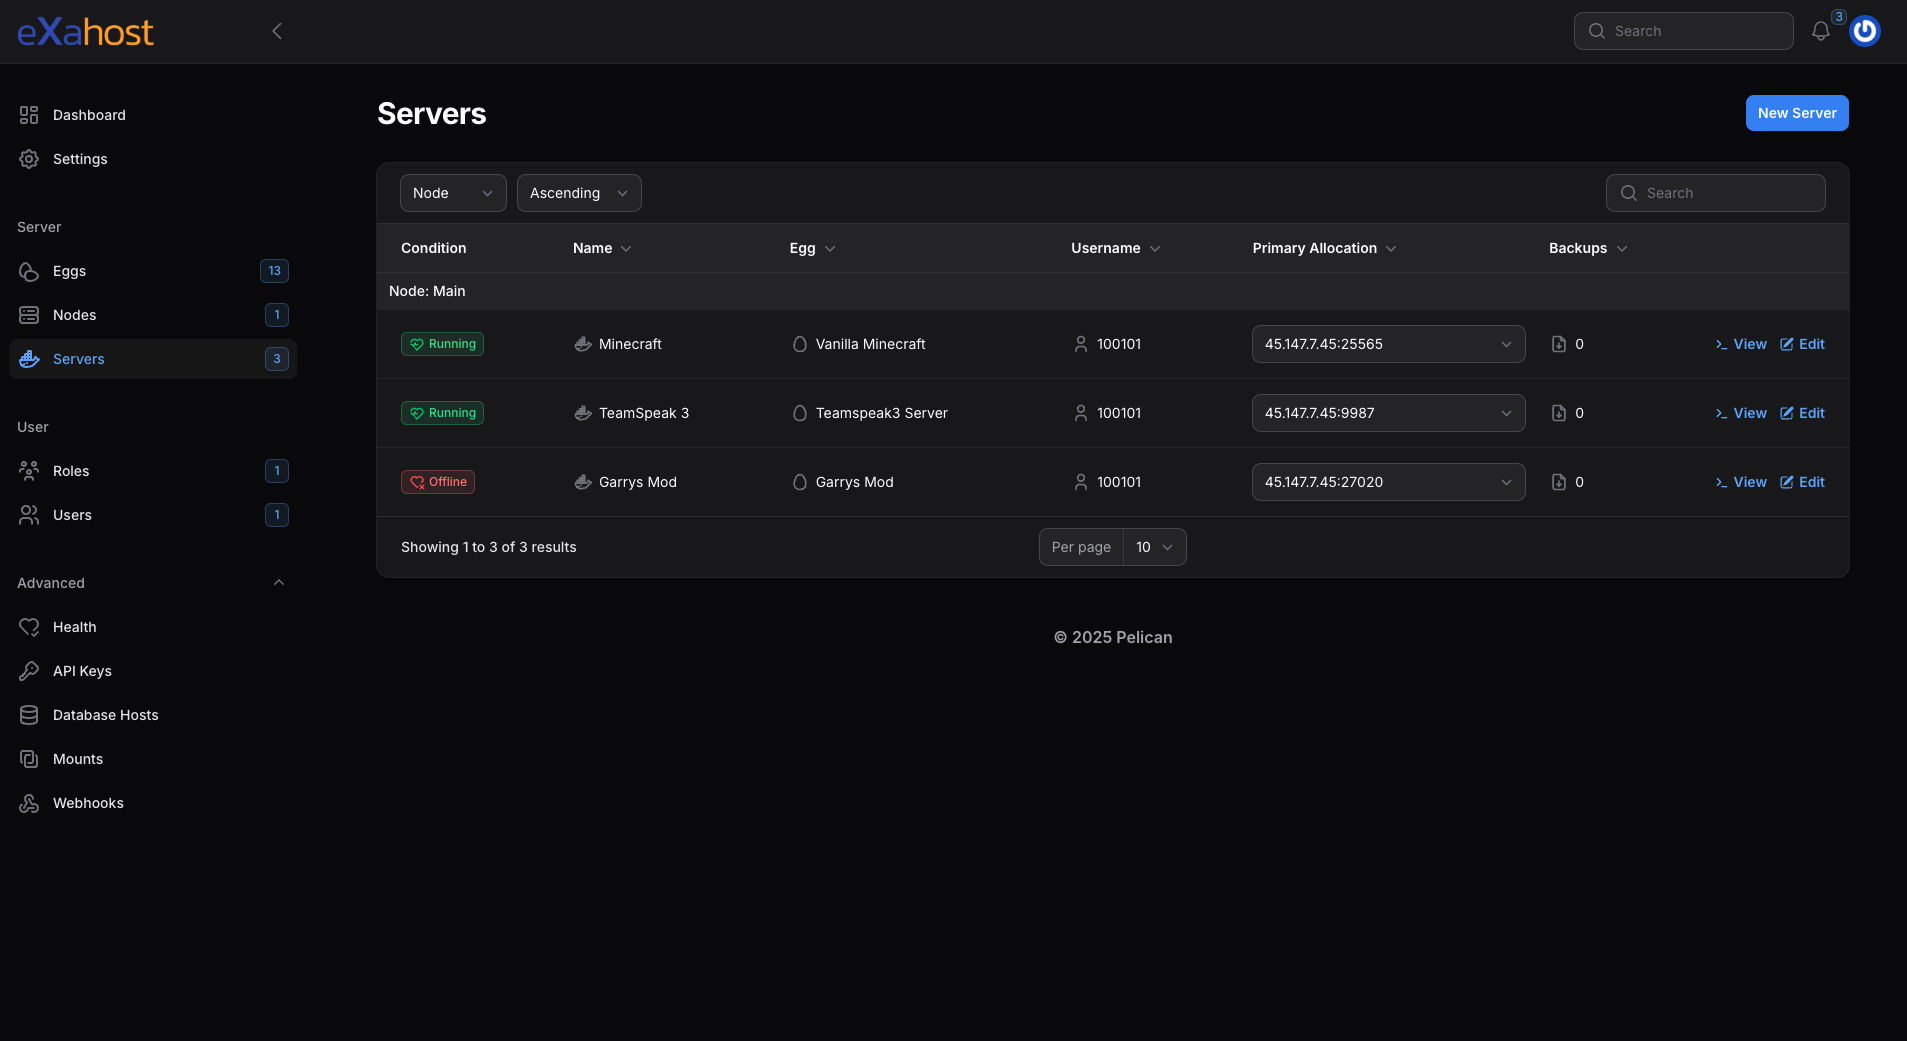Go to the Dashboard page

(89, 114)
